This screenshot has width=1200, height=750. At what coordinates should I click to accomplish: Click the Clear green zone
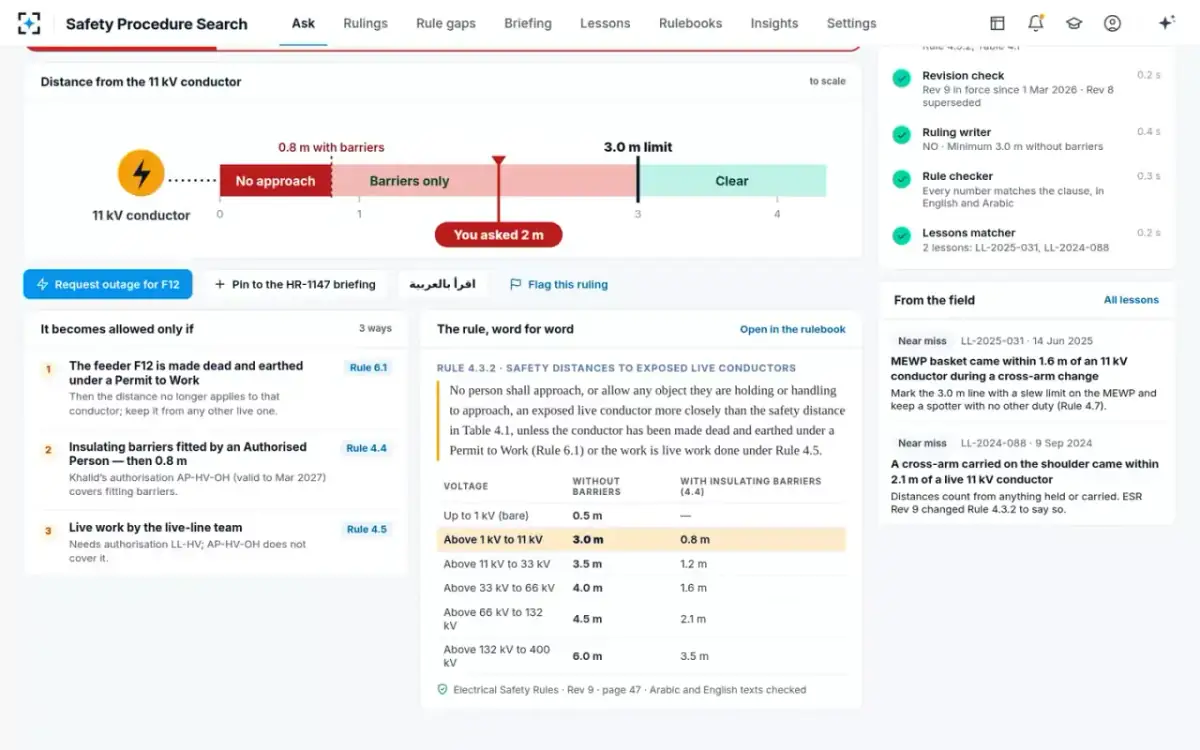click(732, 181)
